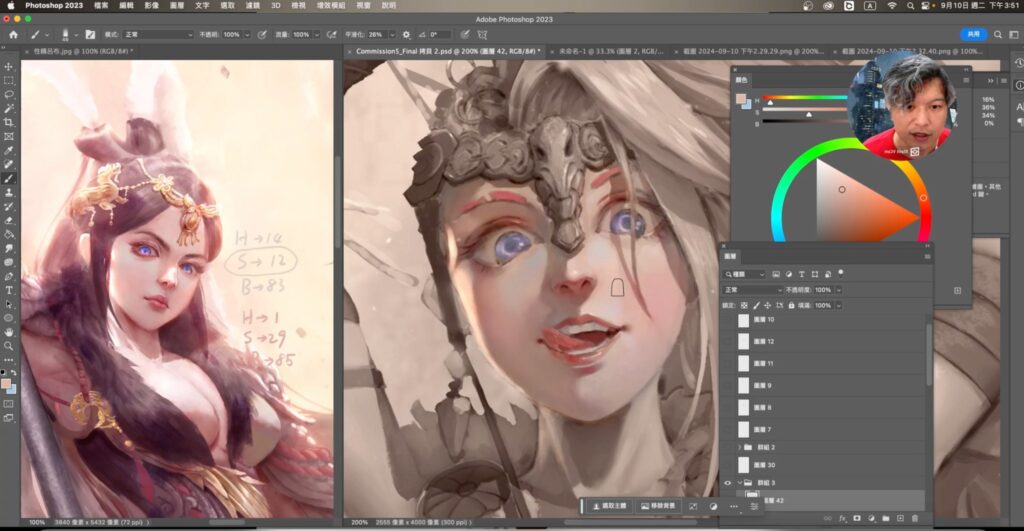Hide the 群組 3 group layer
Screen dimensions: 1024x531
[x=727, y=482]
